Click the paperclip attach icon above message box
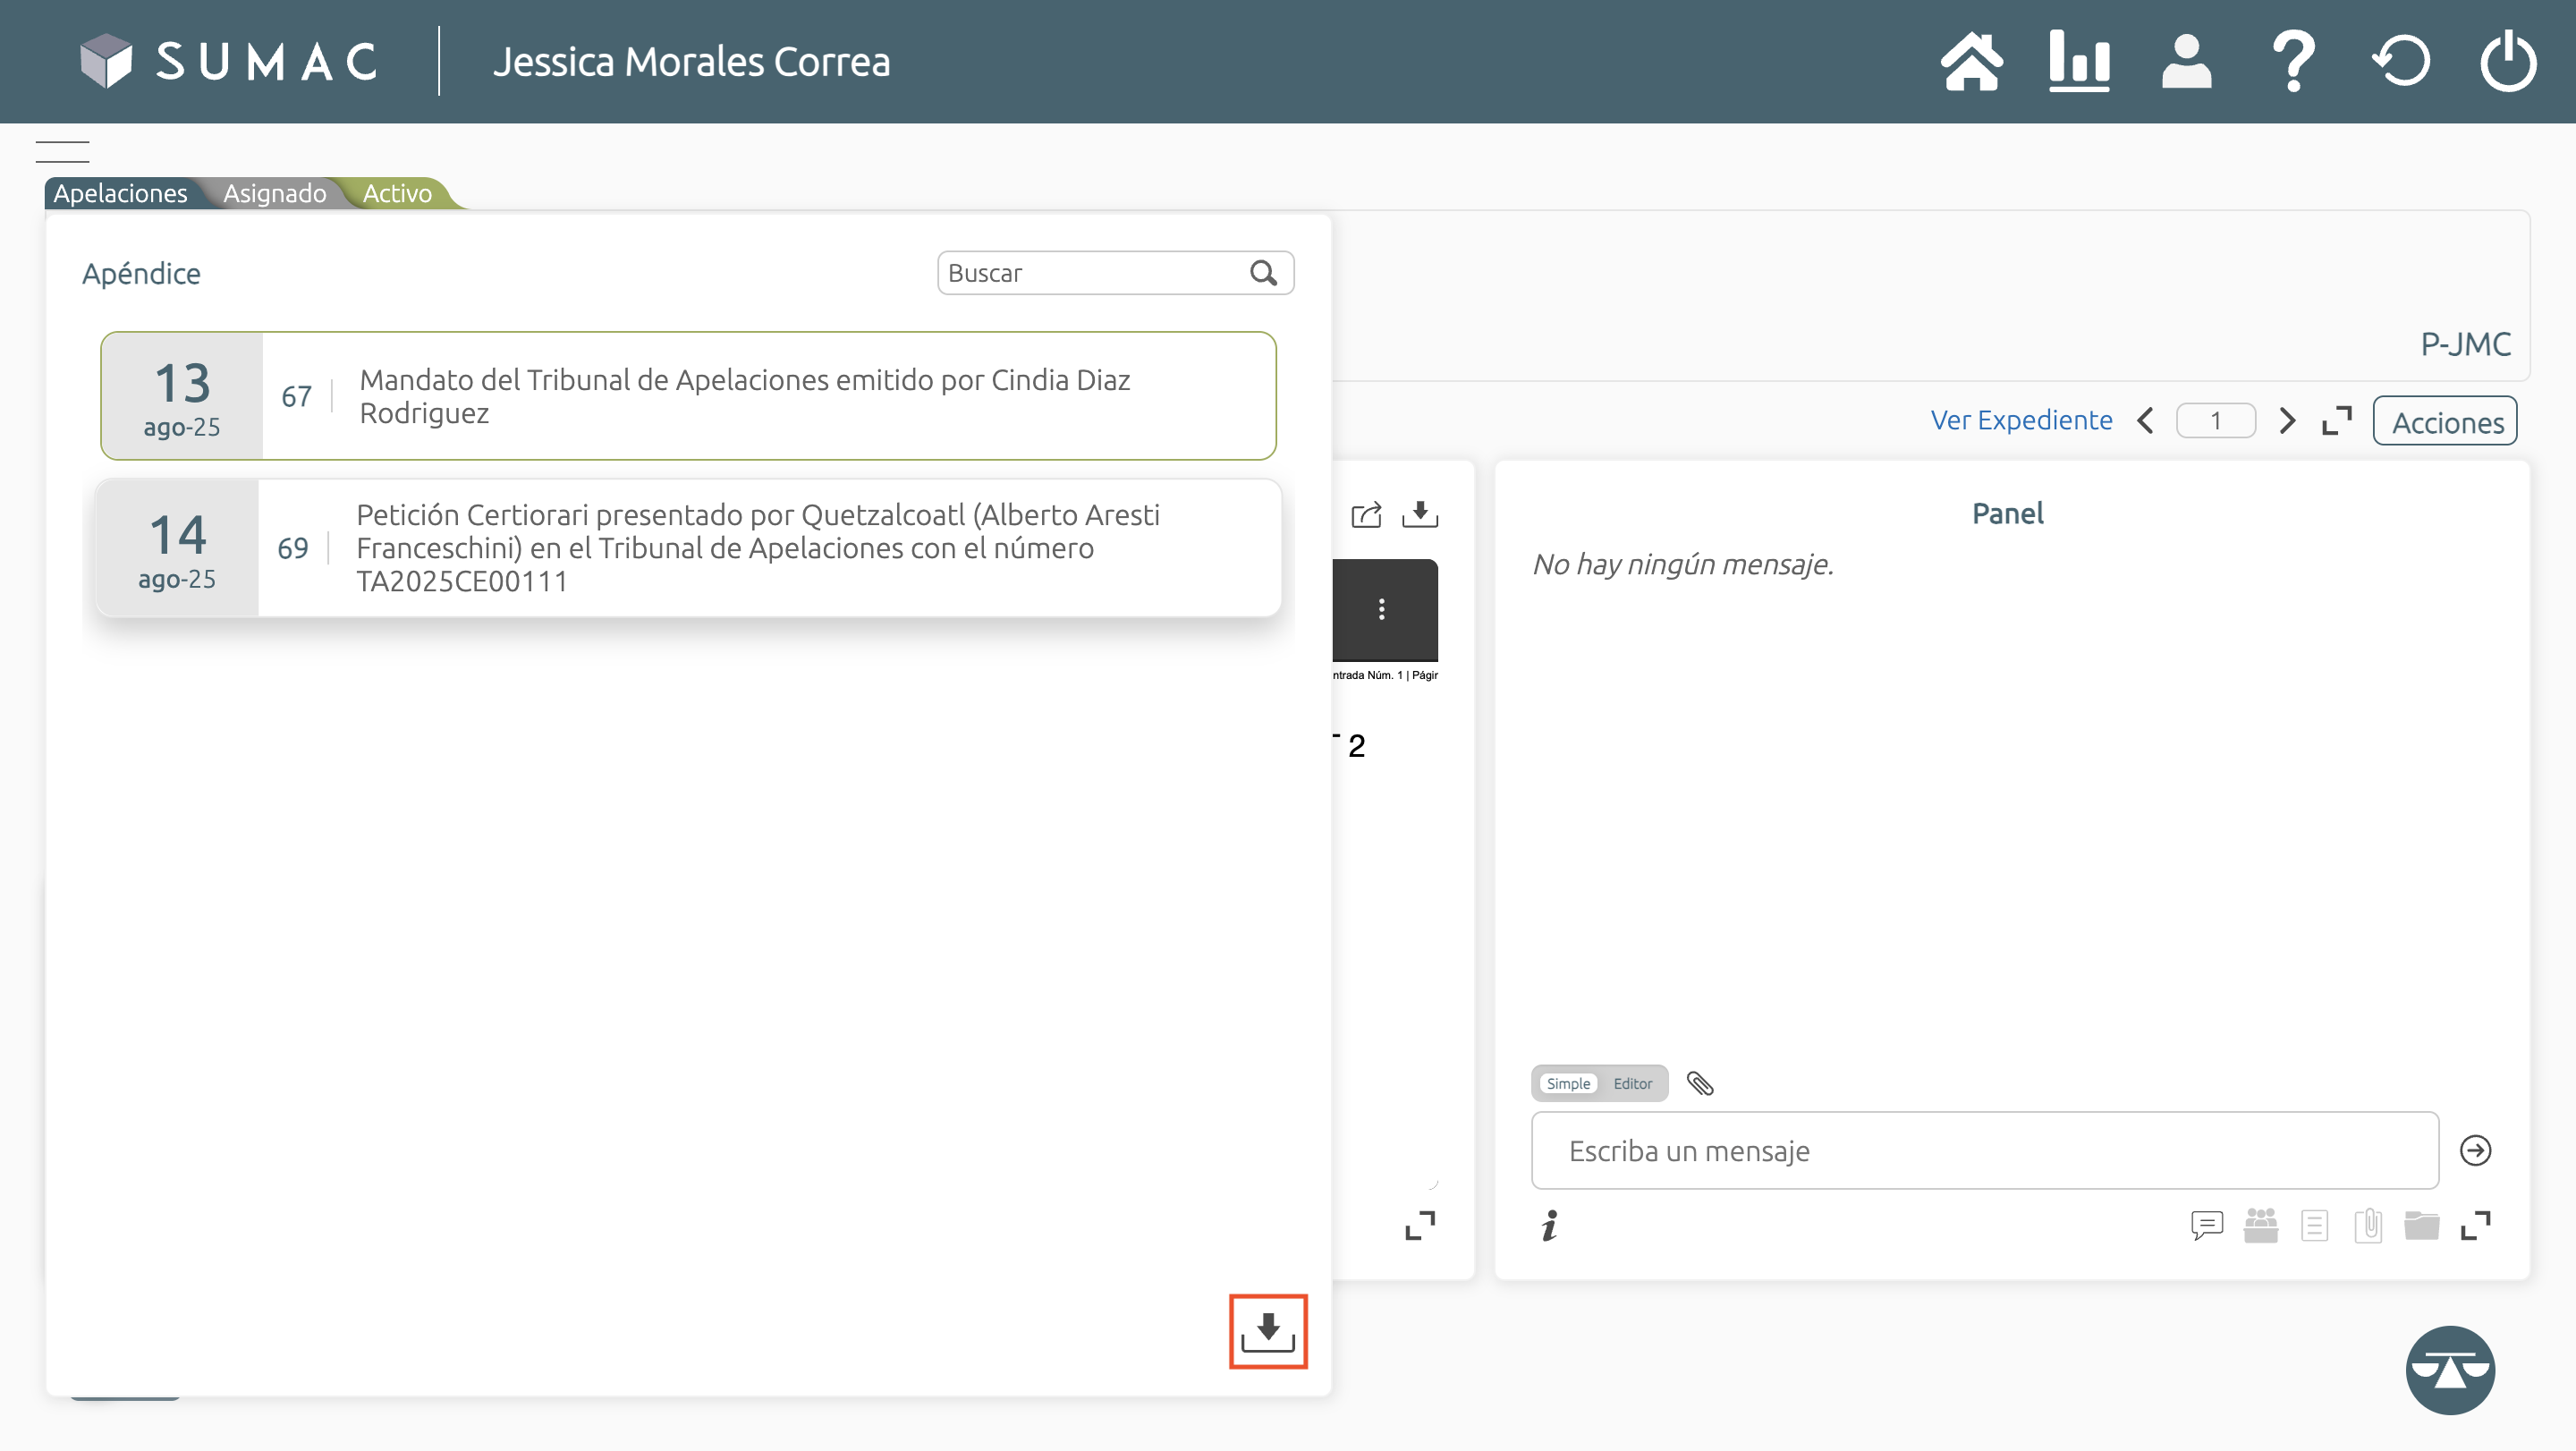Image resolution: width=2576 pixels, height=1451 pixels. click(x=1700, y=1083)
